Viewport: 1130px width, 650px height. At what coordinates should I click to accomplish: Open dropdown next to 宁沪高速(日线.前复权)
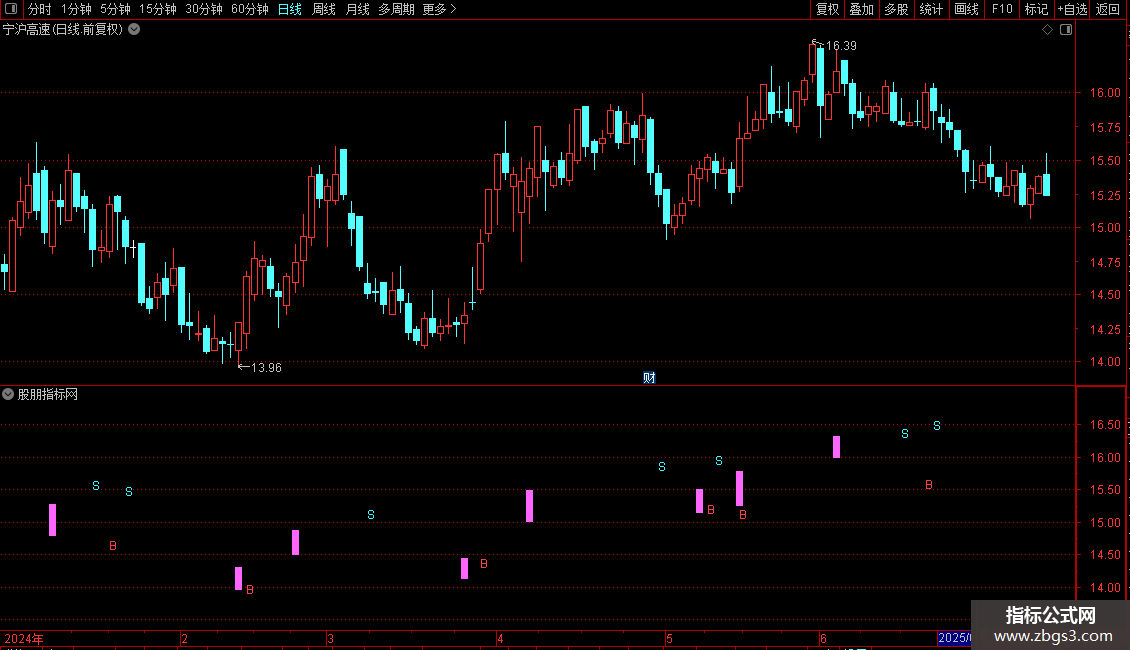[x=134, y=30]
